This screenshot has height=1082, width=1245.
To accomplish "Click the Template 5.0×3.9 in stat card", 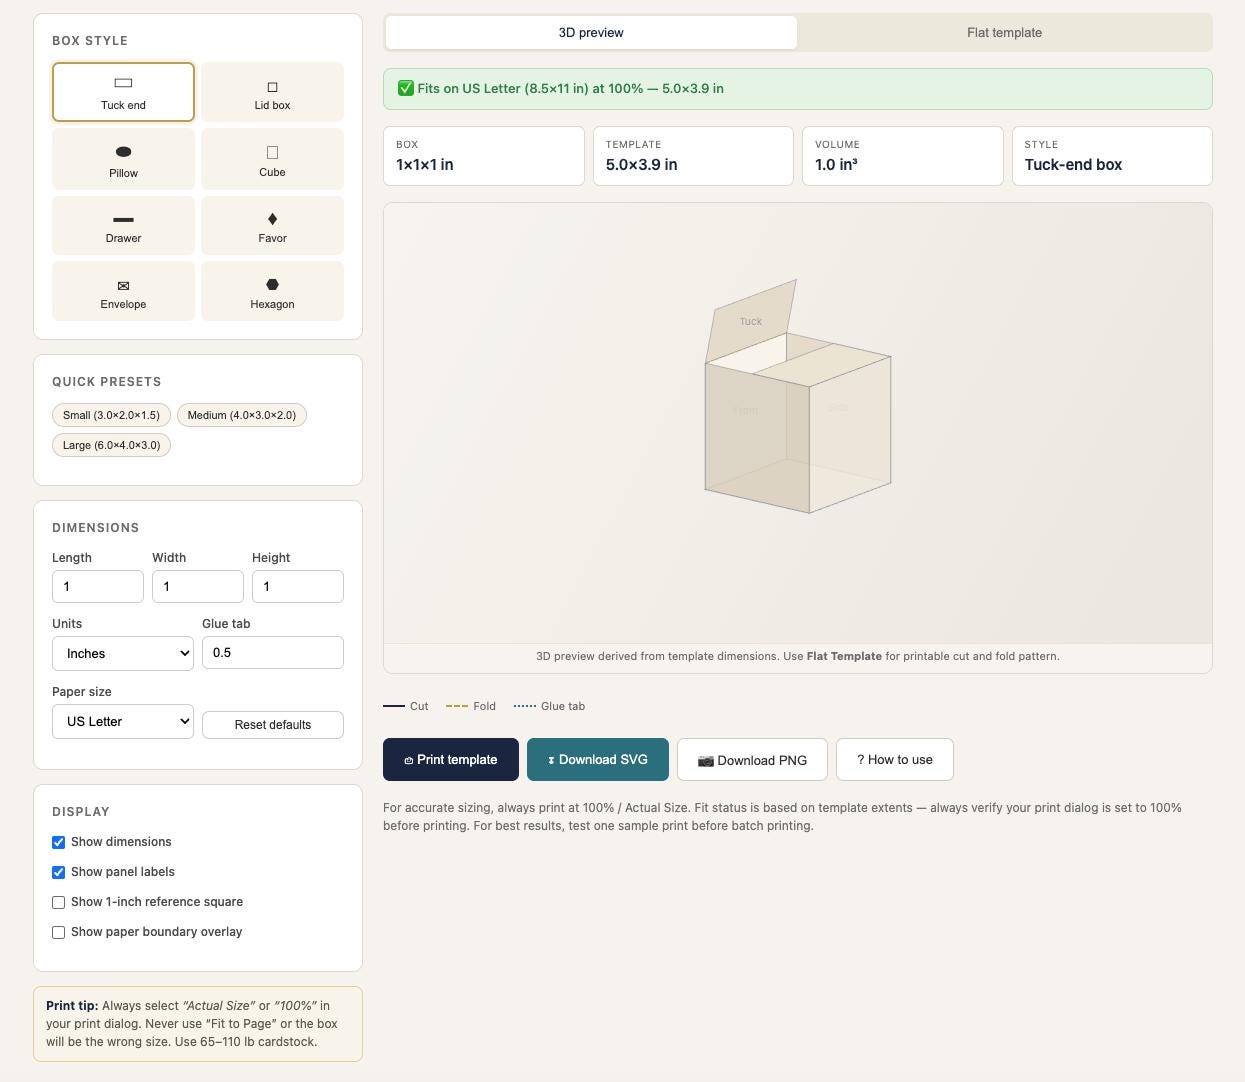I will 693,156.
